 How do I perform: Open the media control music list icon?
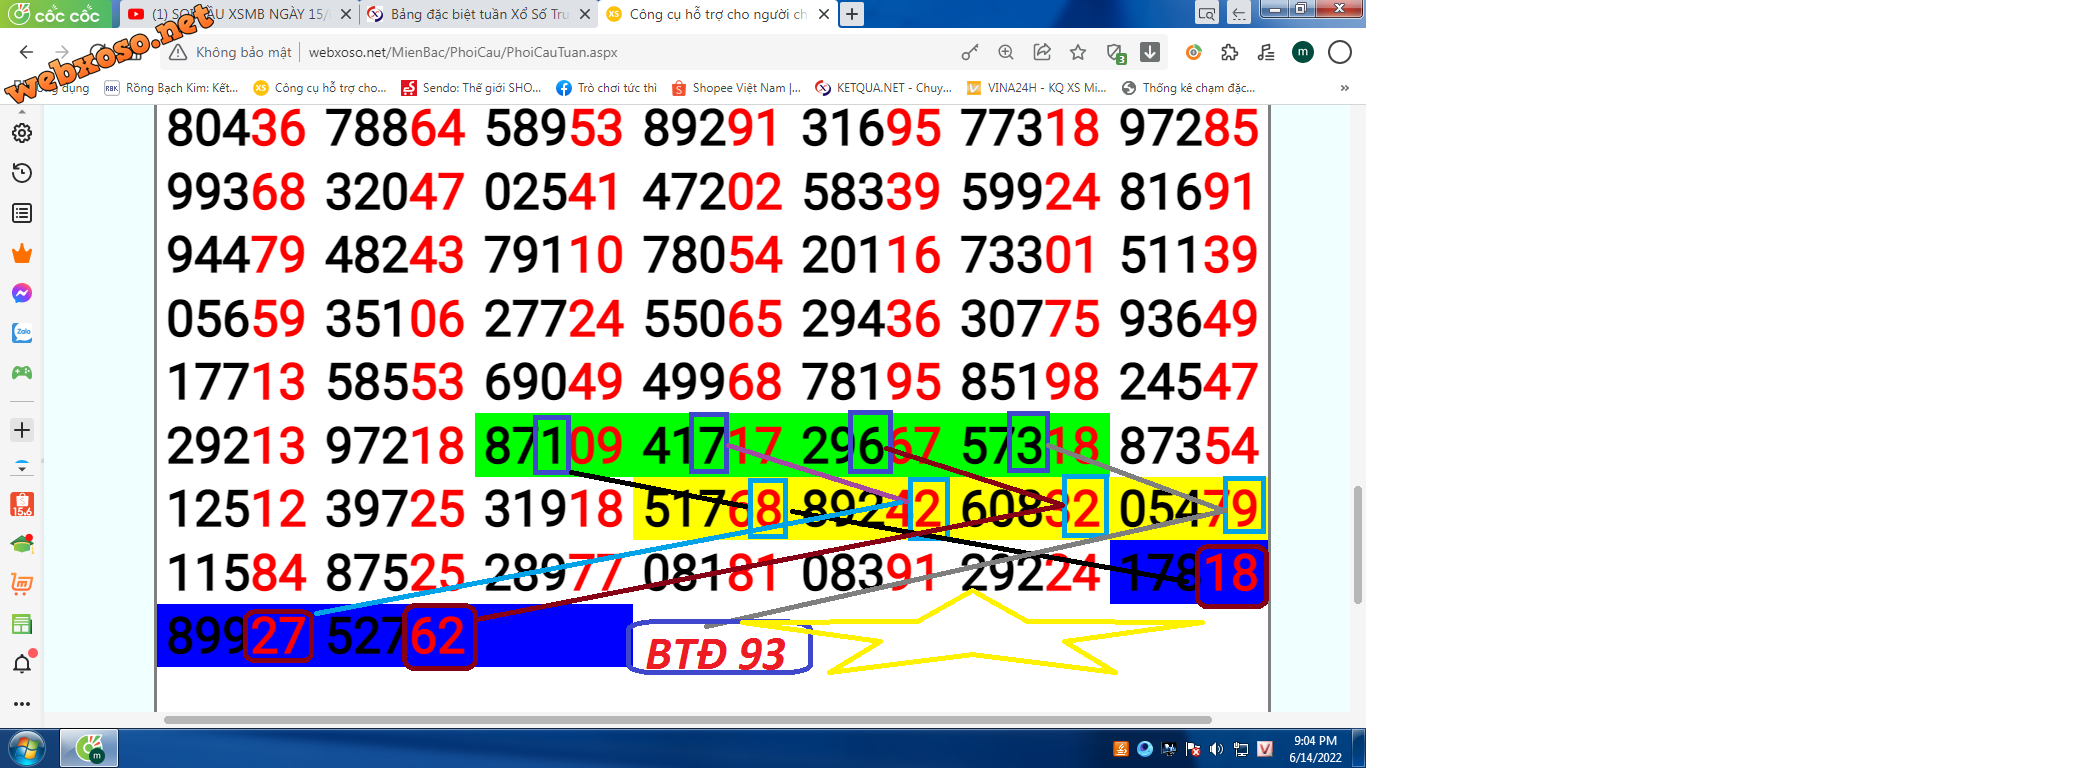pyautogui.click(x=1266, y=52)
